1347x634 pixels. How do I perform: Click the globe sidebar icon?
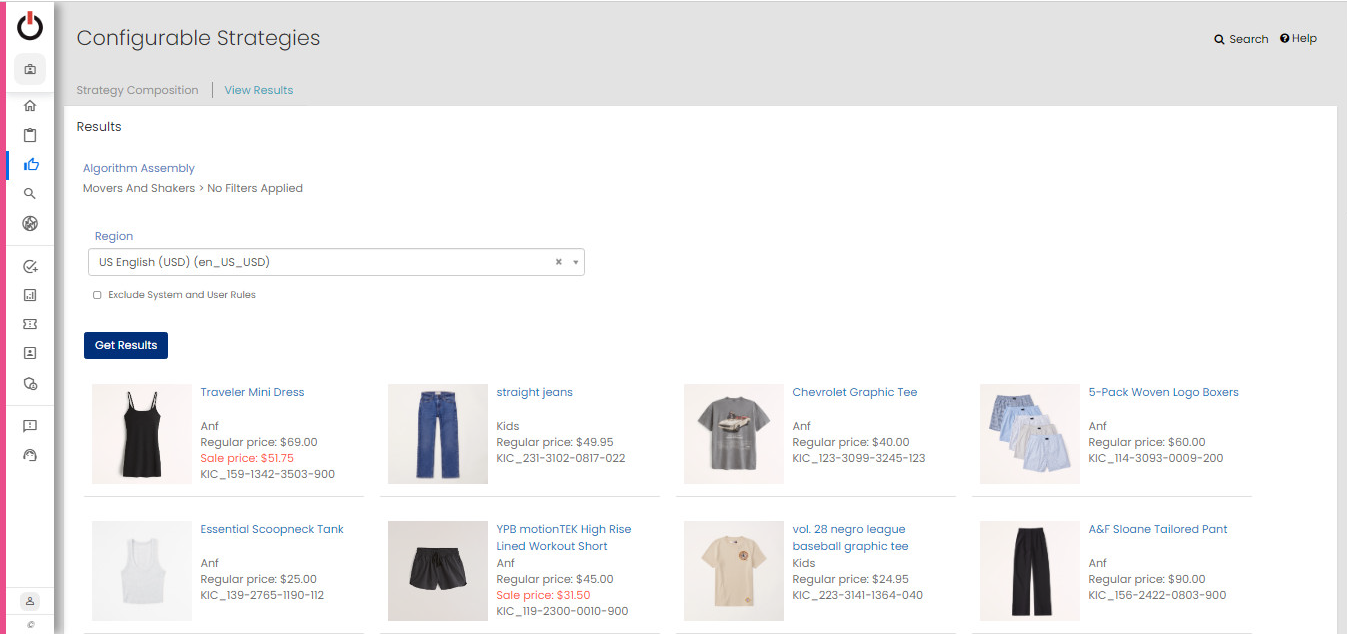30,223
